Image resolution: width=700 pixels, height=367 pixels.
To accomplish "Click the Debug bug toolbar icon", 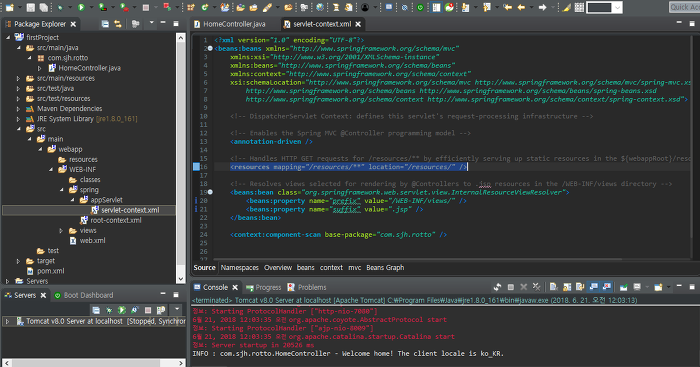I will click(60, 7).
